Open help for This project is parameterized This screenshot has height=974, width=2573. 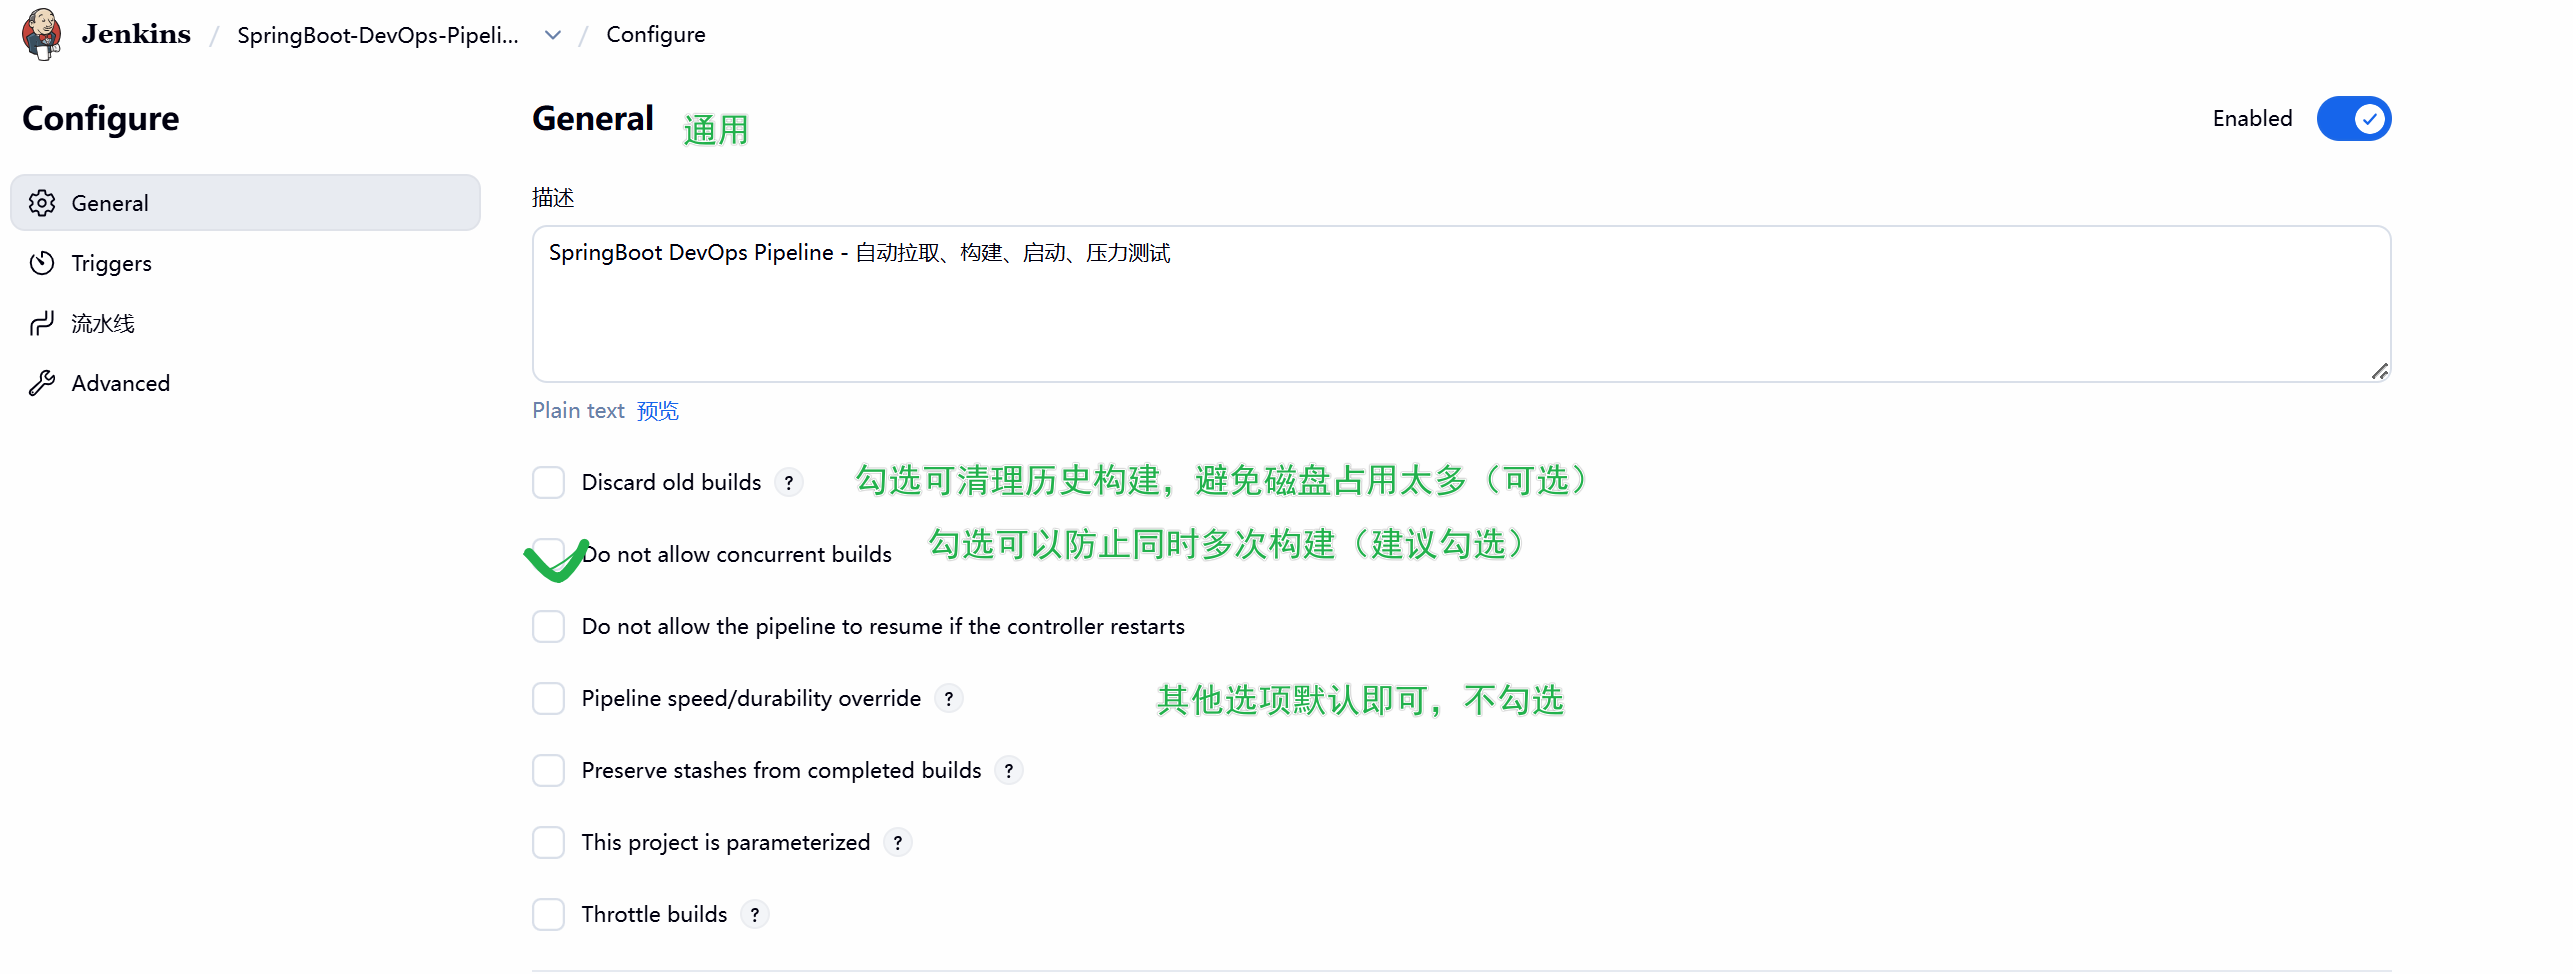tap(898, 843)
